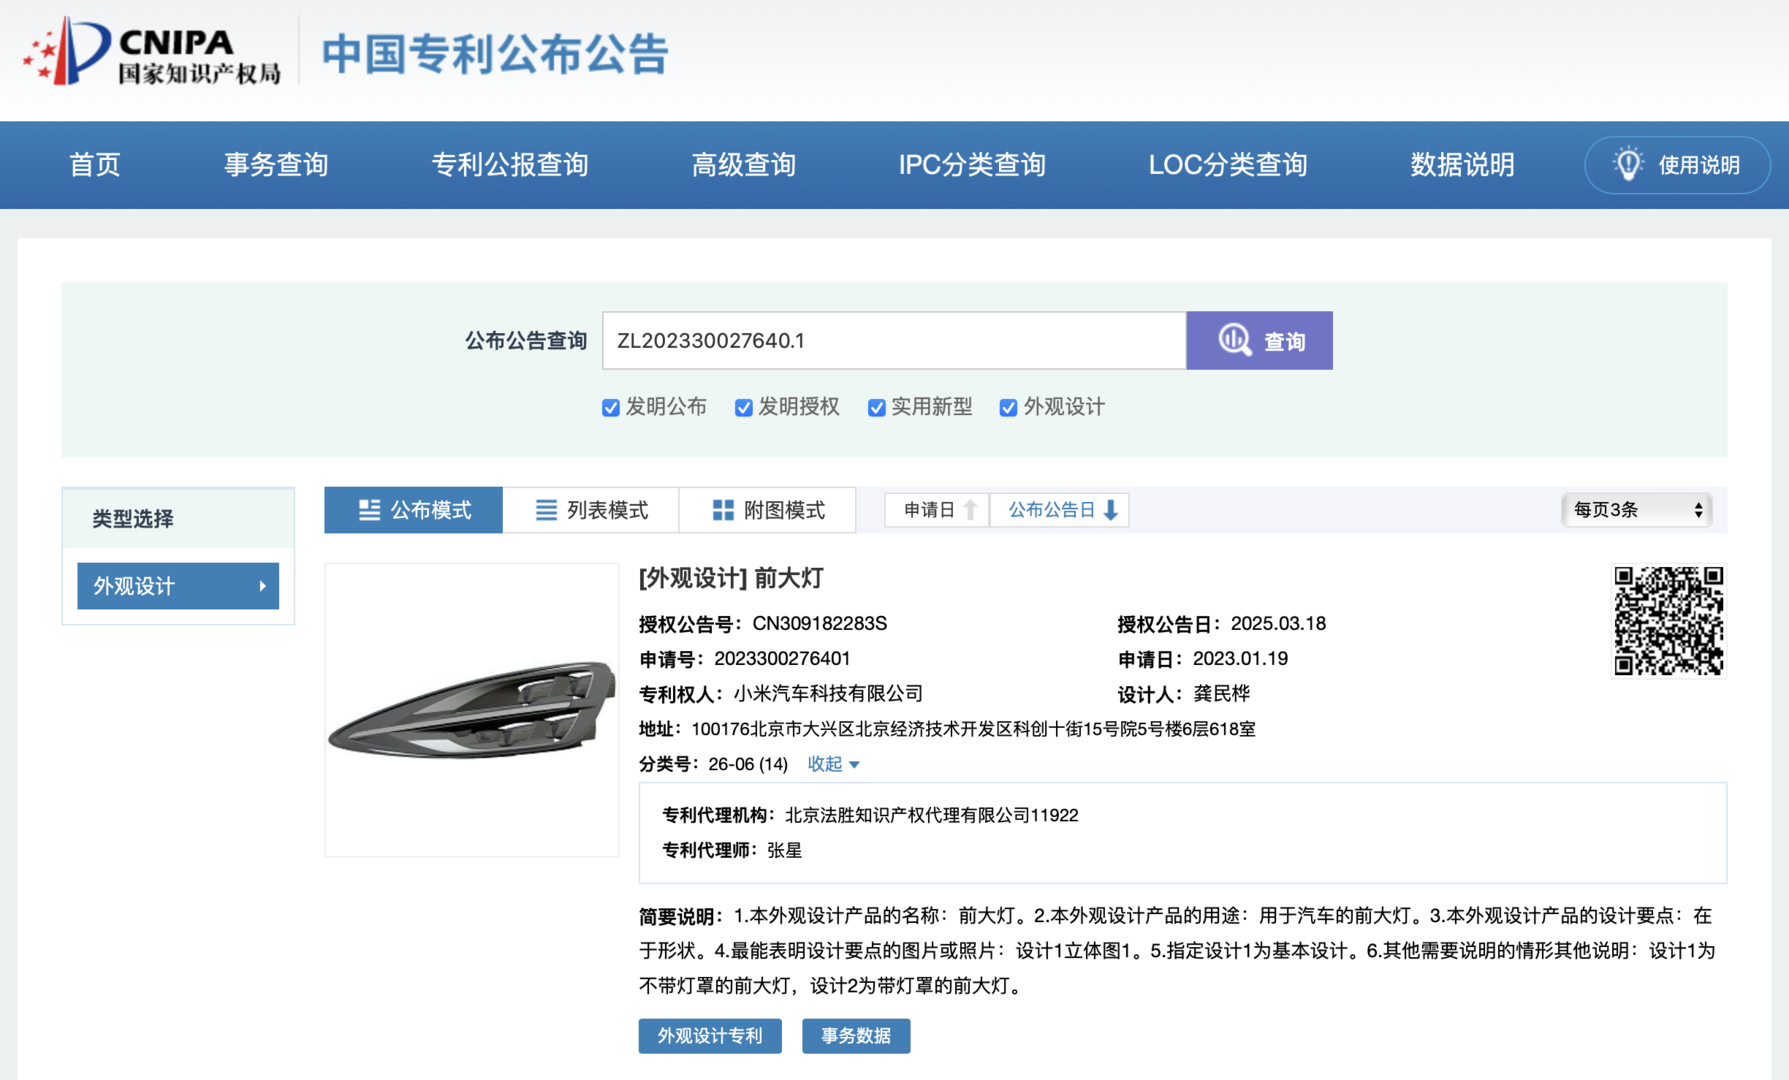The height and width of the screenshot is (1080, 1789).
Task: Switch to 列表模式 list view icon
Action: 545,510
